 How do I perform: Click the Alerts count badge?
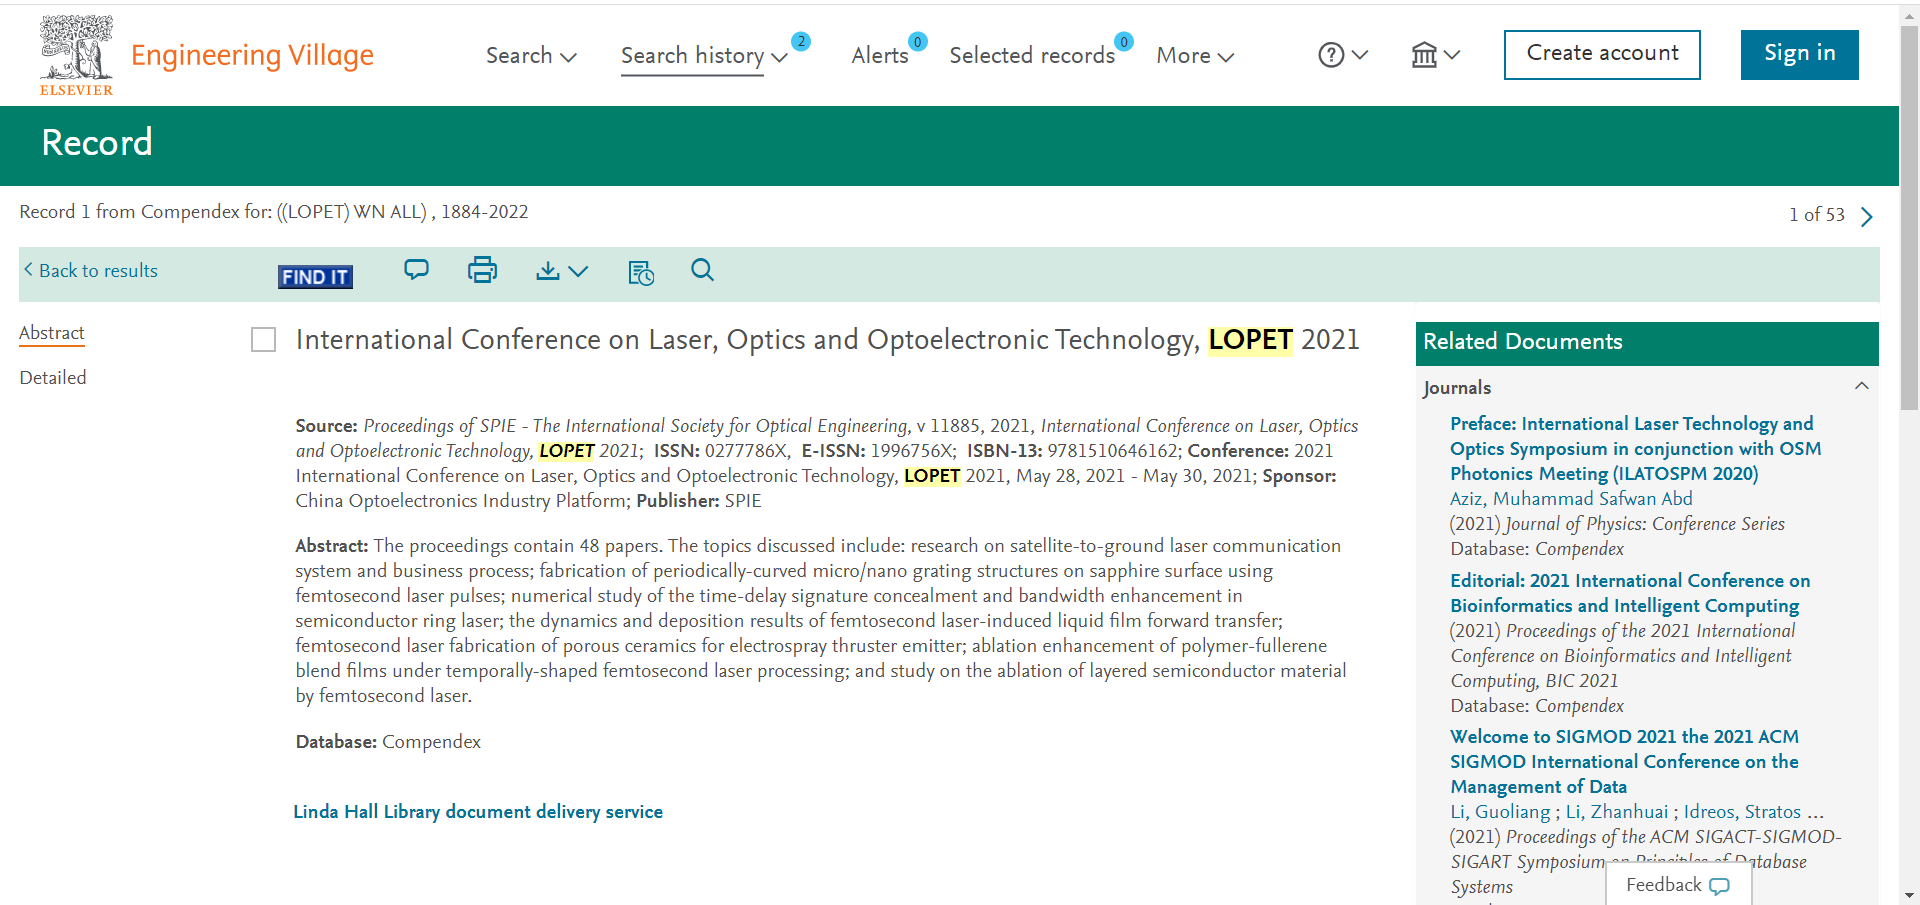917,41
